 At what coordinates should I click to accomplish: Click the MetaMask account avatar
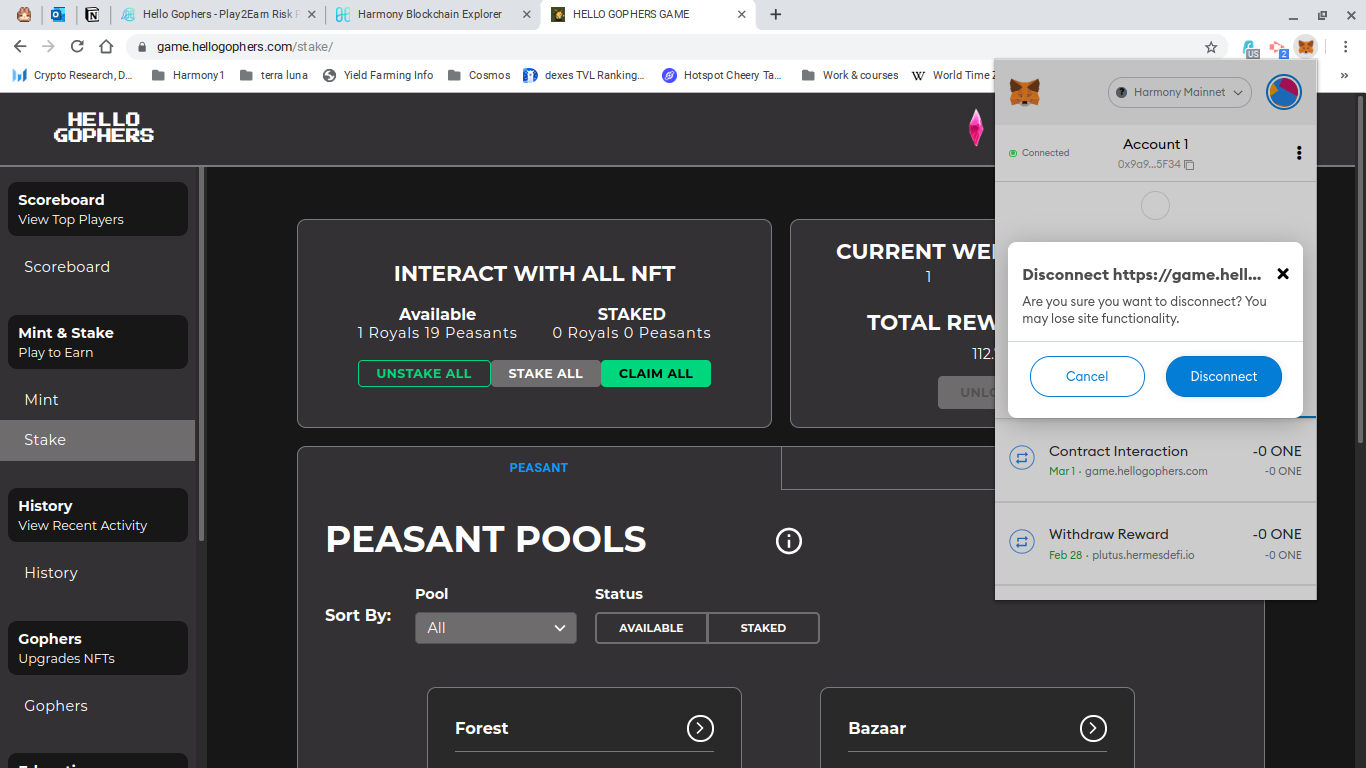point(1284,92)
